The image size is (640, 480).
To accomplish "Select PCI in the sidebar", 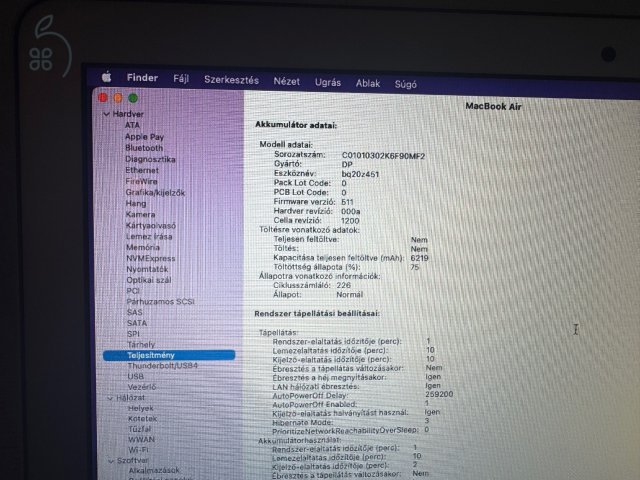I will tap(133, 291).
